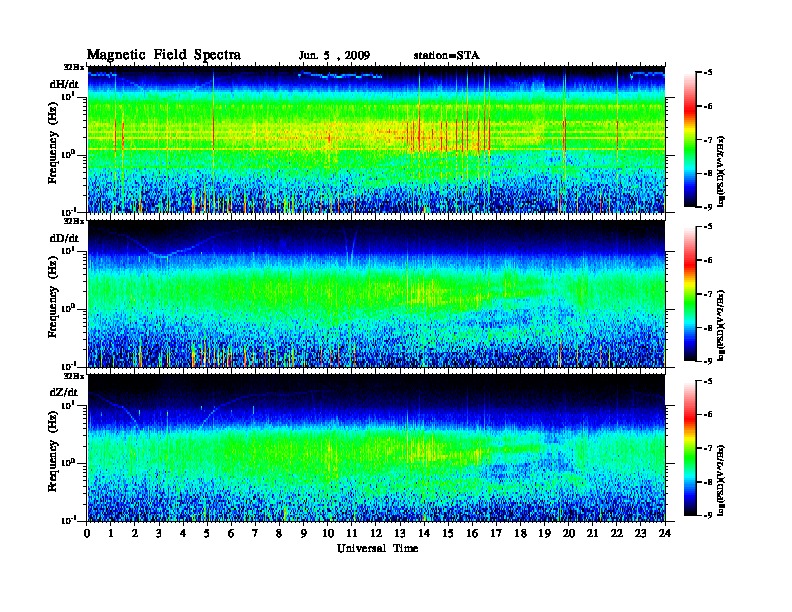Click the 1 tick label on the time axis
Screen dimensions: 792x612
click(111, 534)
